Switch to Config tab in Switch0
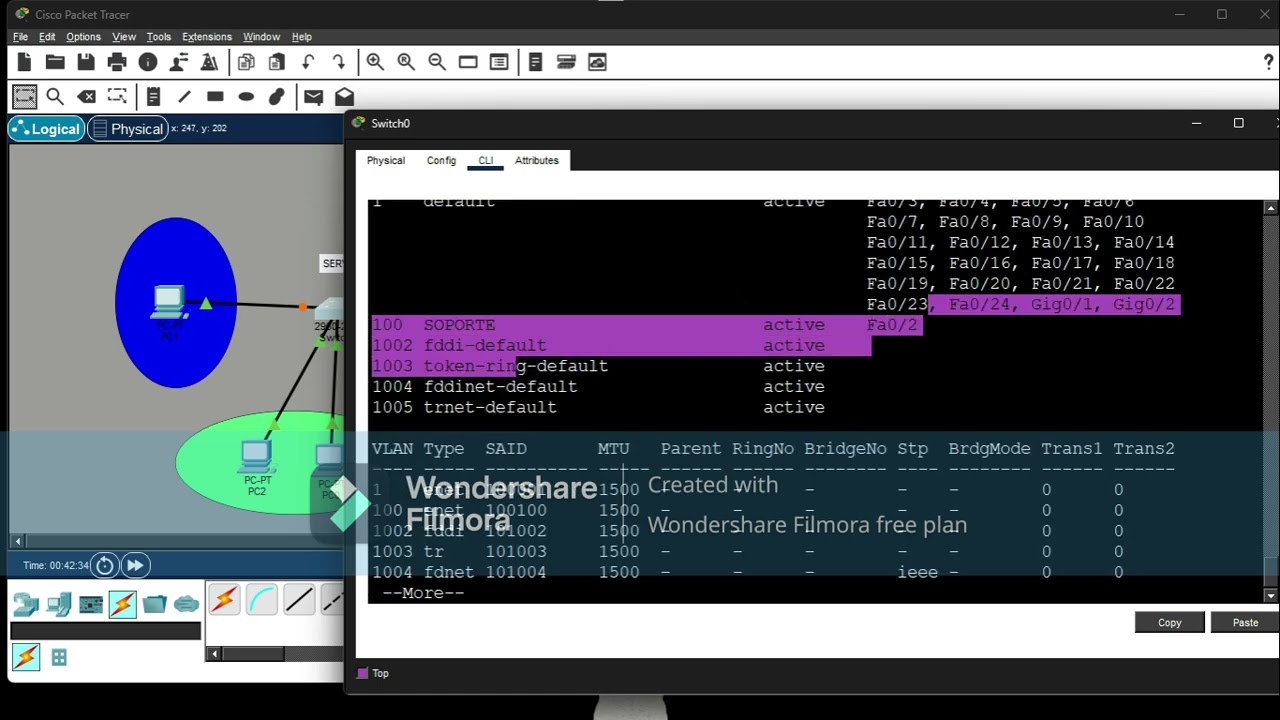Viewport: 1280px width, 720px height. click(441, 160)
